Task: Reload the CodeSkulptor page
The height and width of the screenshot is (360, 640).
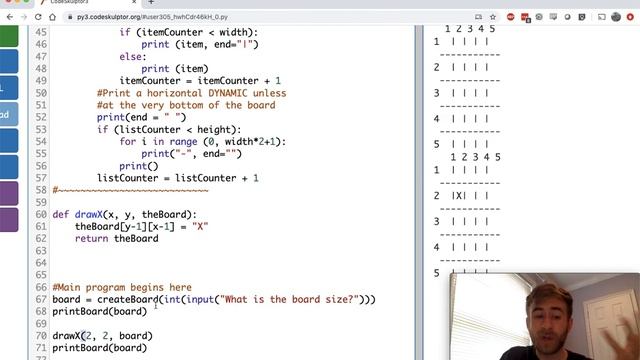Action: 38,17
